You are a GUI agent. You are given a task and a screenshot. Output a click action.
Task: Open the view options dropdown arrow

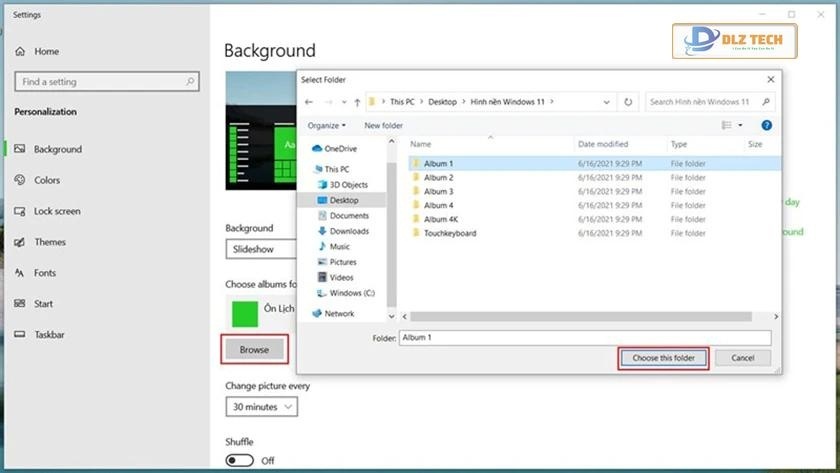click(740, 125)
